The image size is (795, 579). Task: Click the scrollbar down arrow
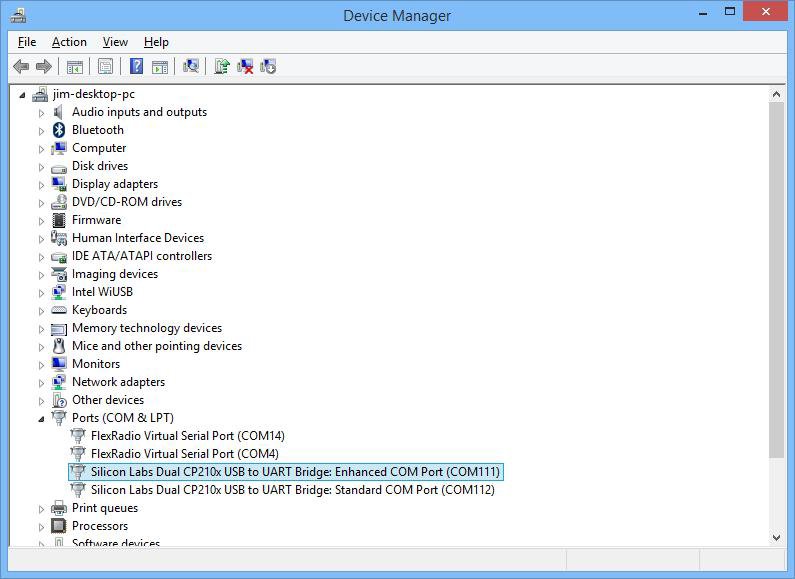[776, 538]
